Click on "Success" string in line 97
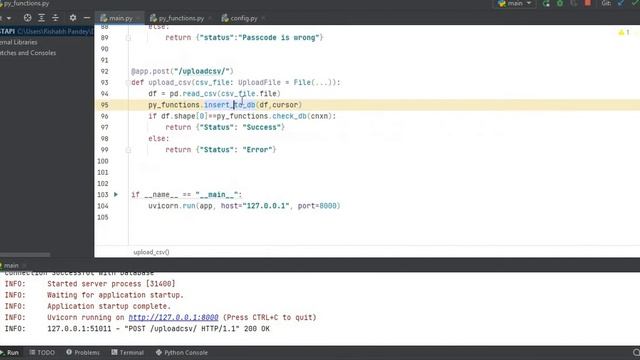This screenshot has width=640, height=360. pos(262,127)
